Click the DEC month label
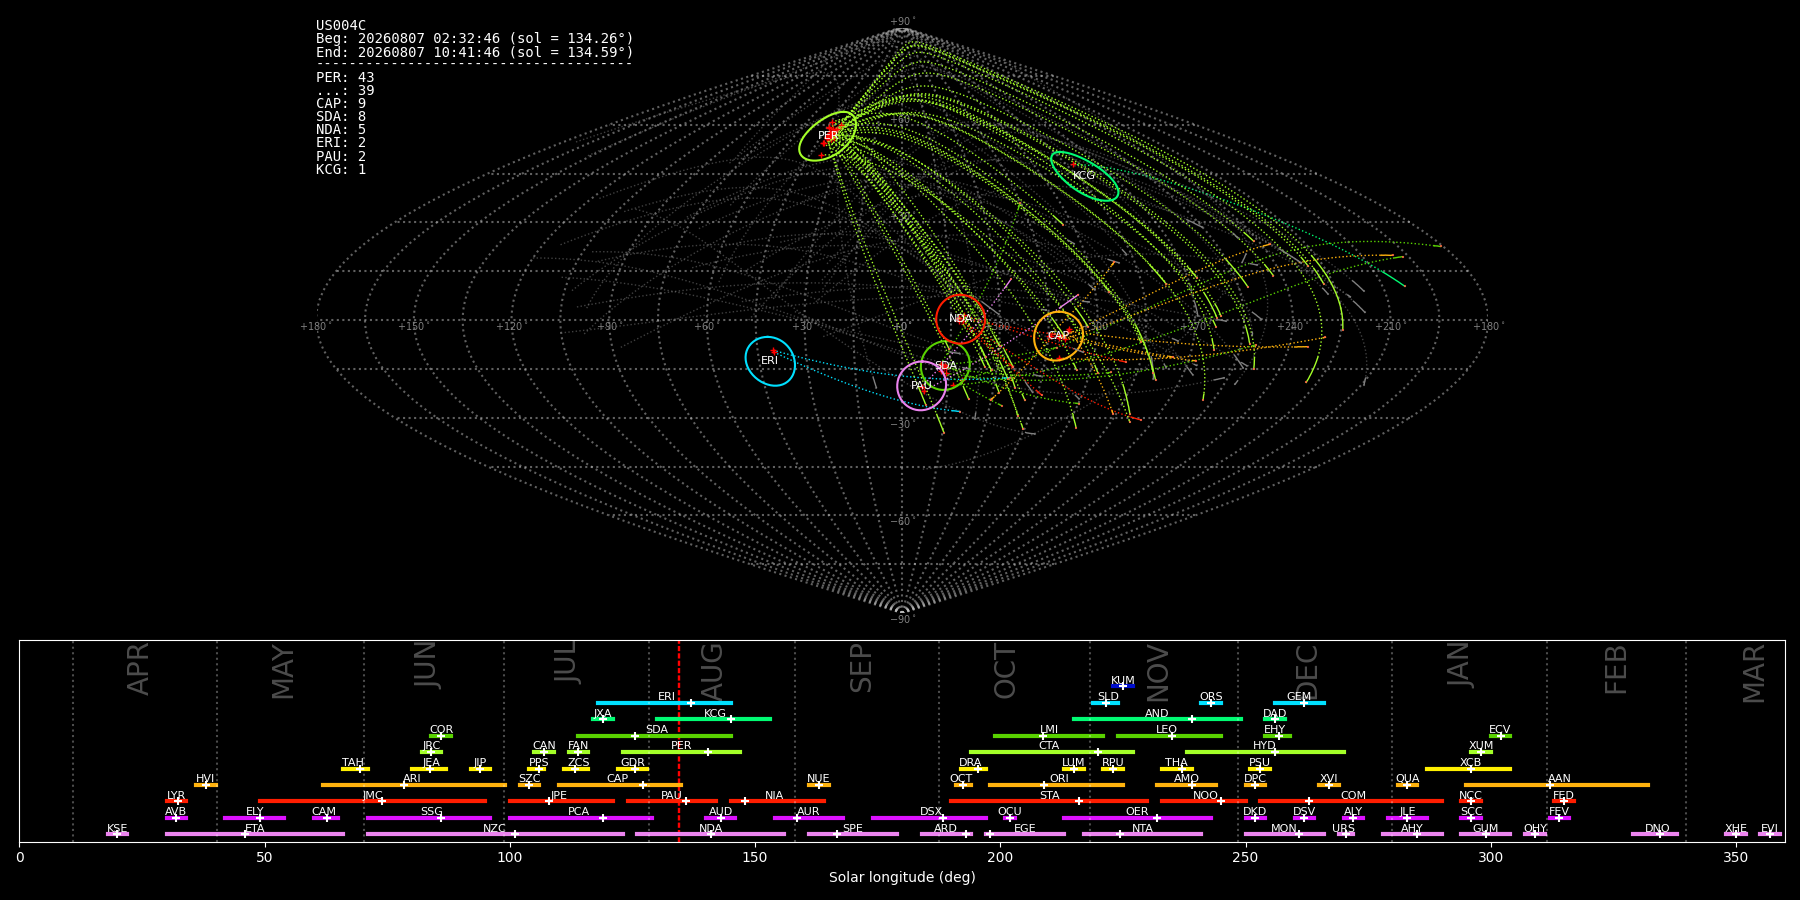The width and height of the screenshot is (1800, 900). coord(1306,671)
